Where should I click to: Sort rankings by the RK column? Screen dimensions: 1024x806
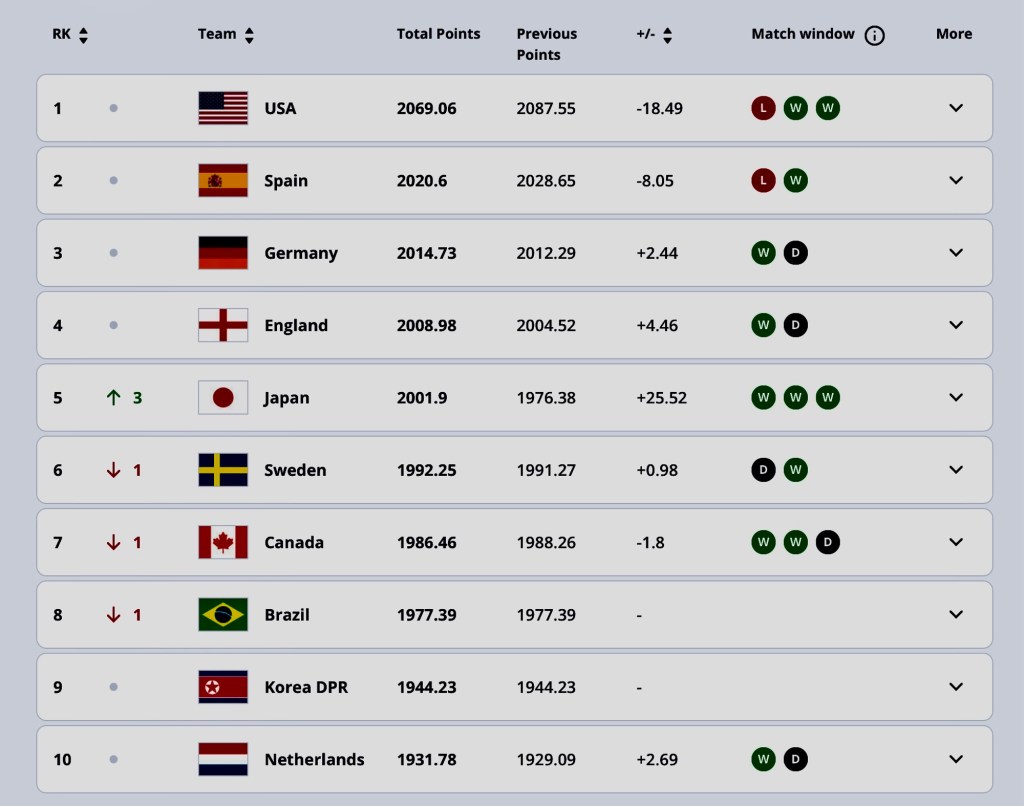click(x=83, y=36)
